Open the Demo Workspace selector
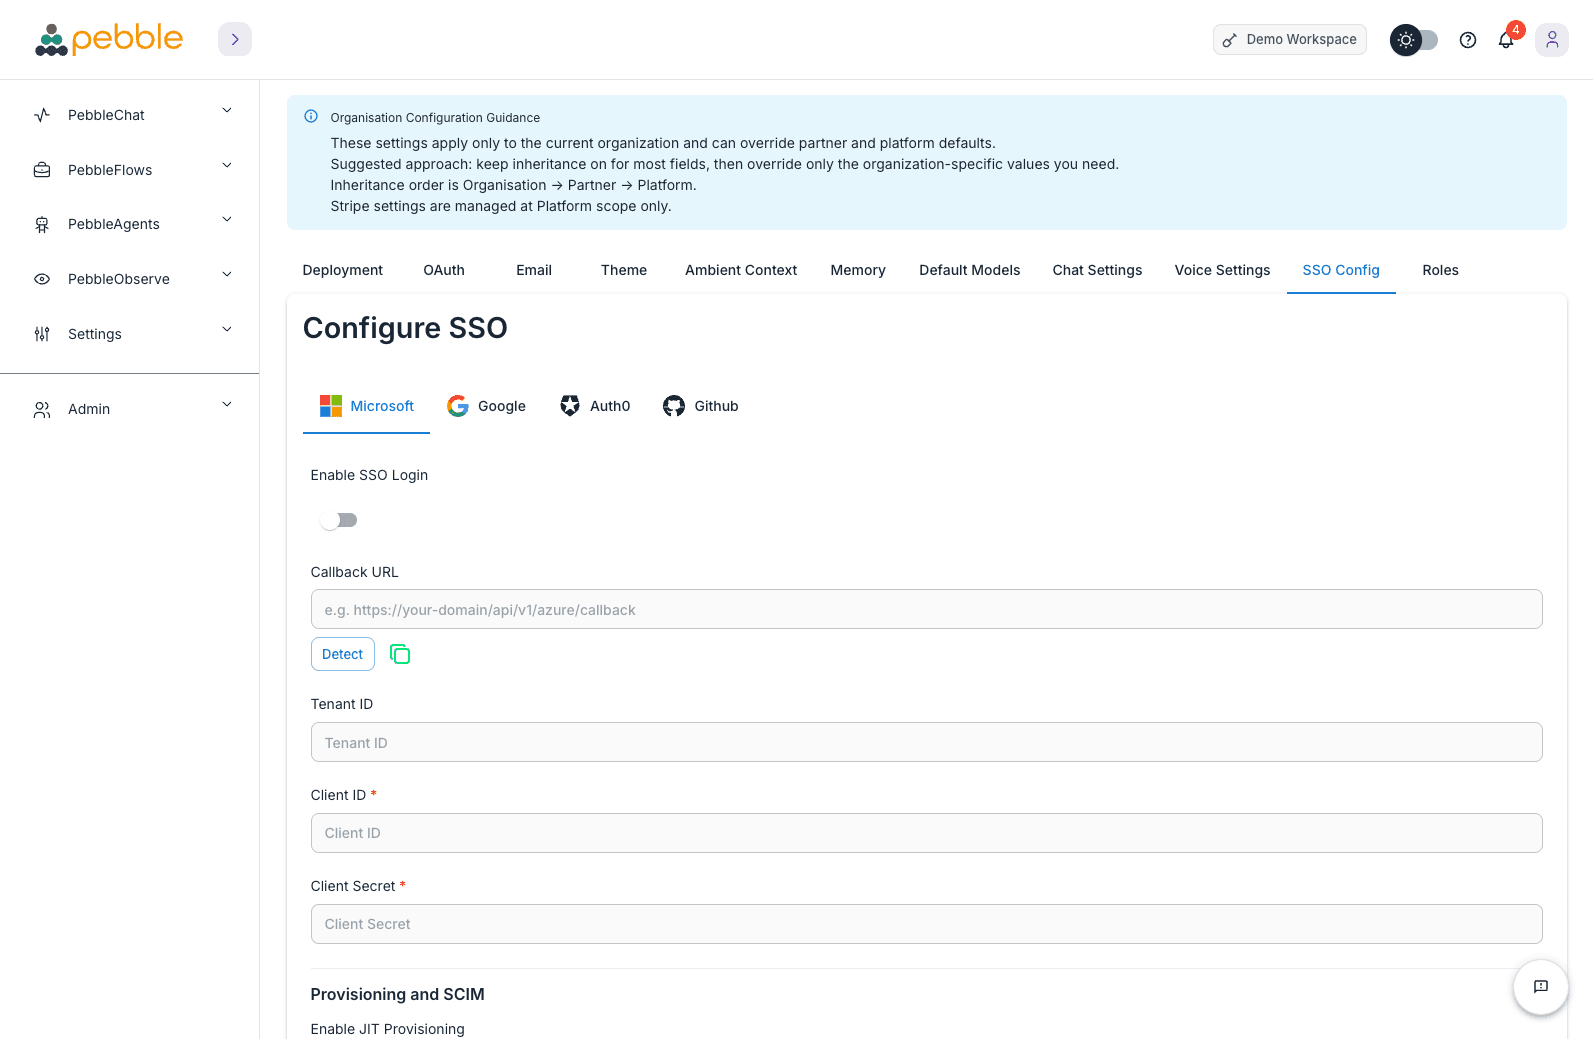The image size is (1593, 1039). (x=1290, y=40)
